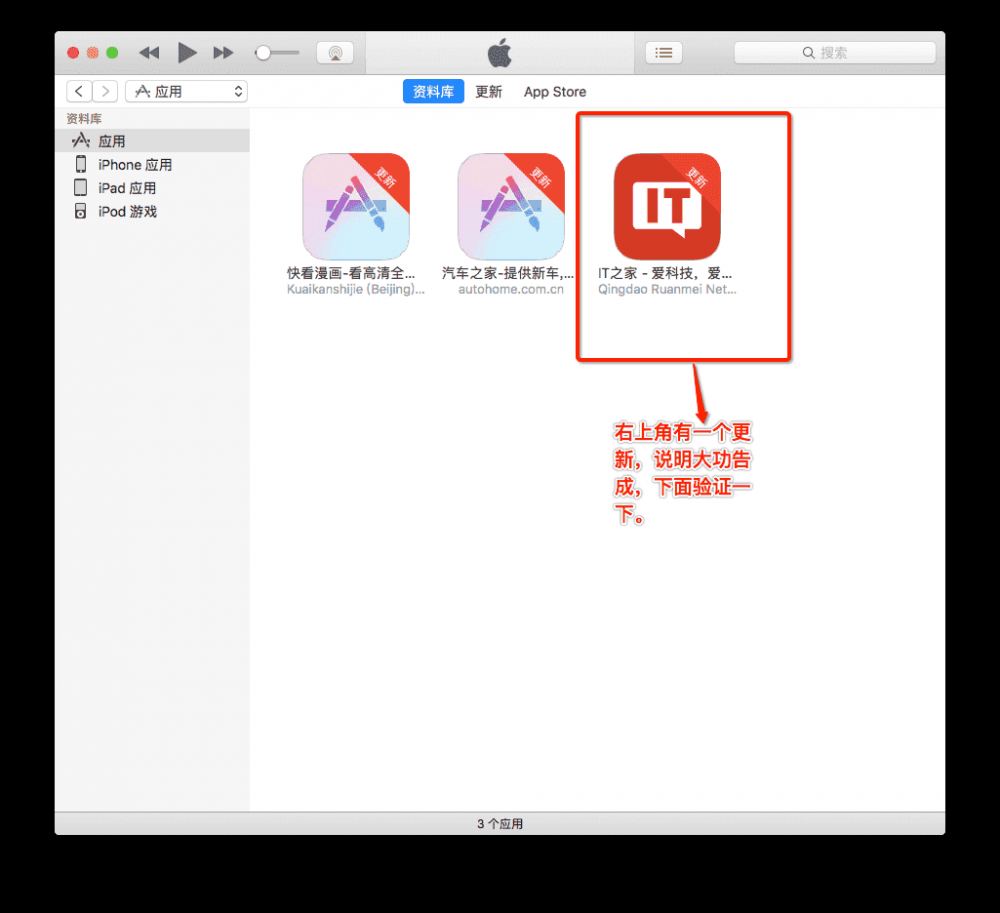
Task: Open the iPod 游戏 section
Action: [x=126, y=211]
